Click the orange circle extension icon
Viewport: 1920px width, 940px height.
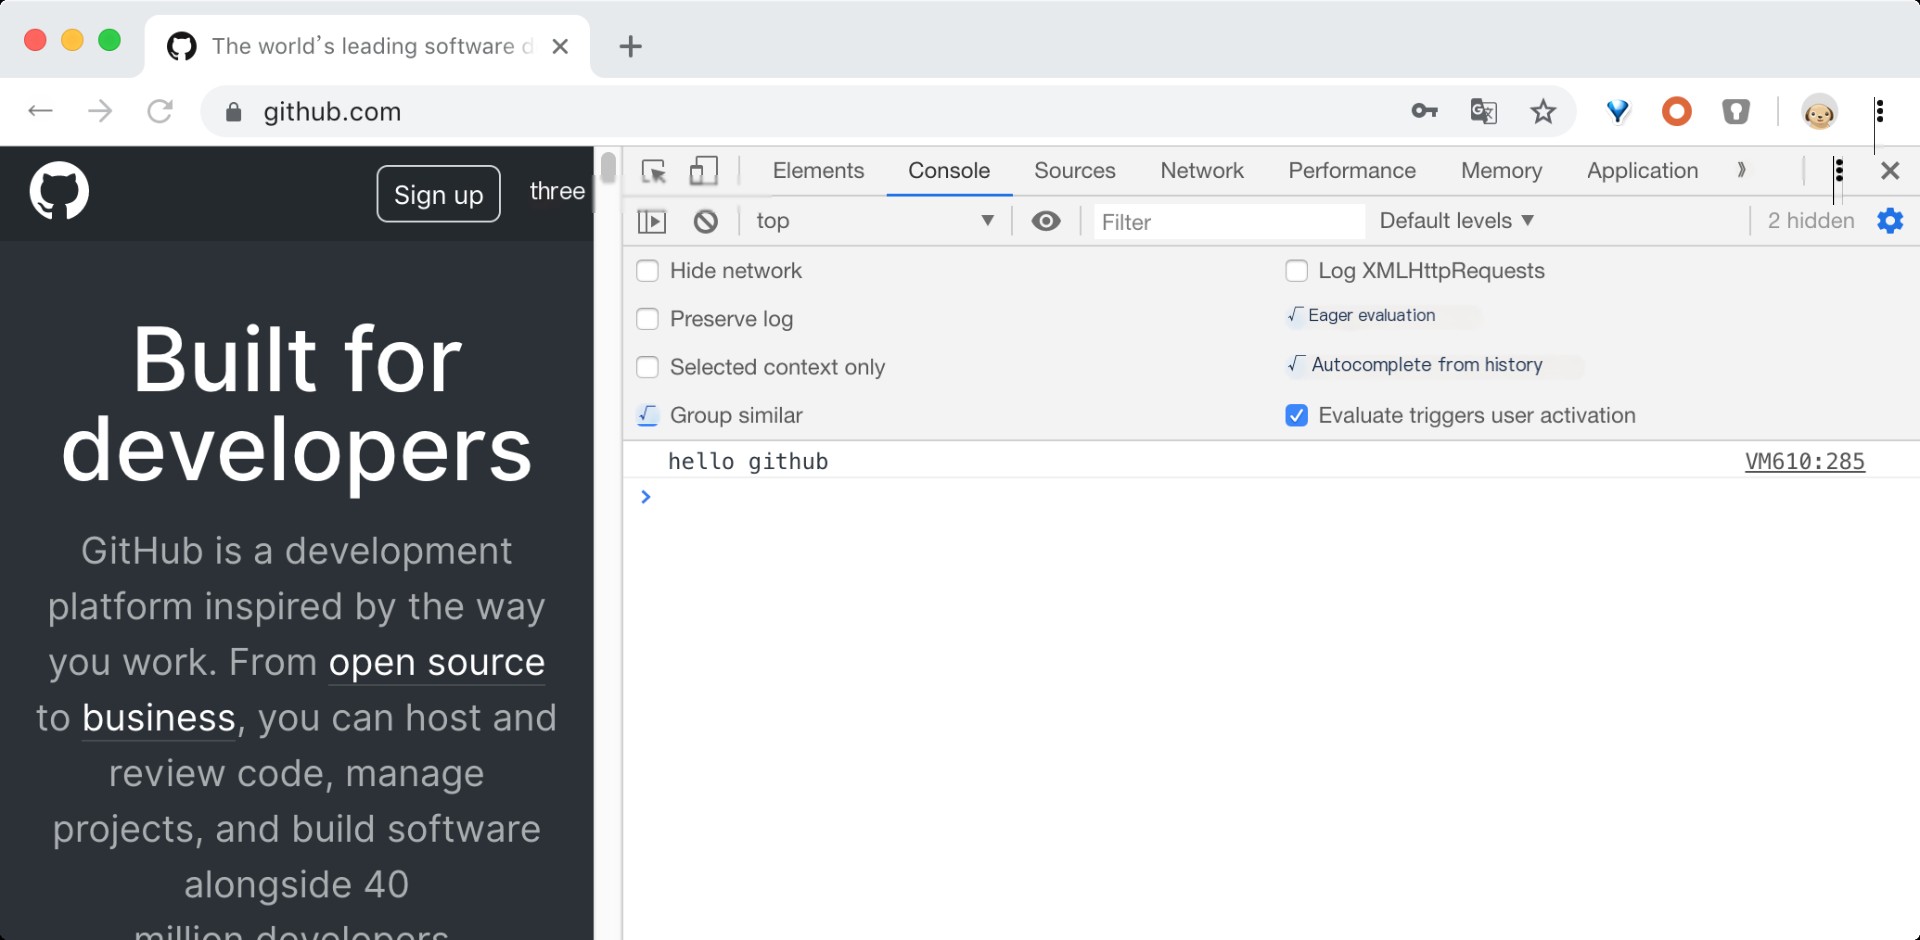[x=1677, y=111]
